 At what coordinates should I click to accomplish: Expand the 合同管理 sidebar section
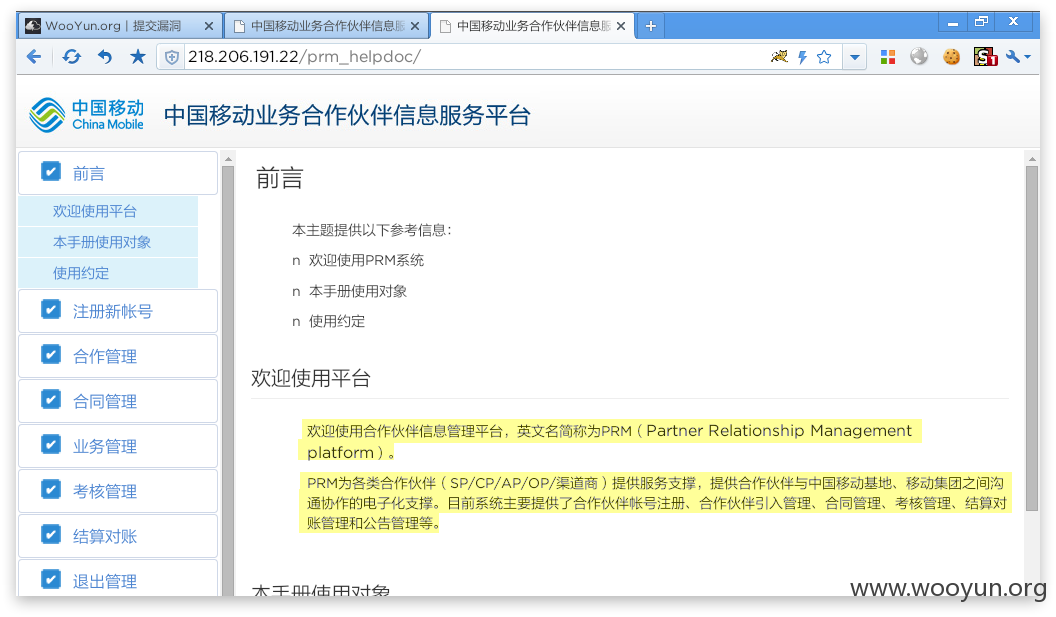118,401
